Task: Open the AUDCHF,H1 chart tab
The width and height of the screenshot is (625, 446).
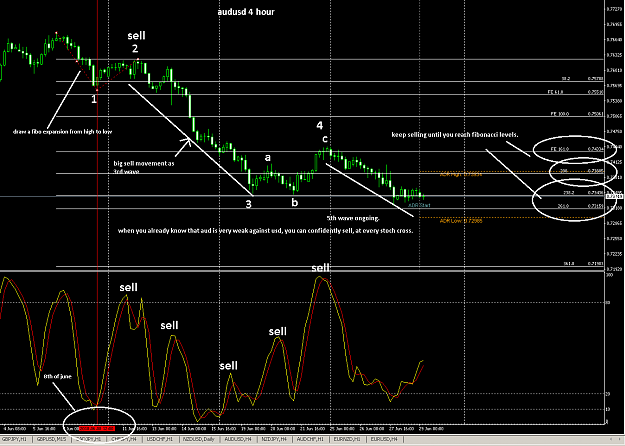Action: pos(310,439)
